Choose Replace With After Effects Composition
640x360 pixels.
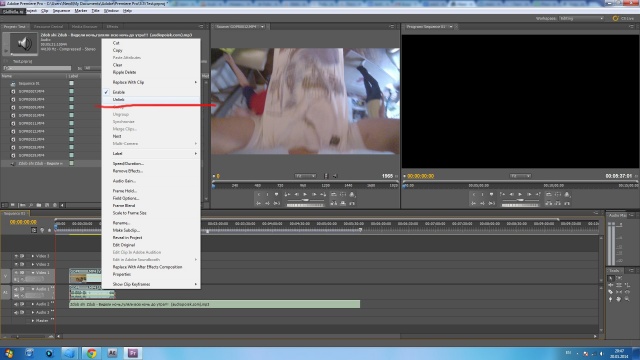click(x=151, y=267)
